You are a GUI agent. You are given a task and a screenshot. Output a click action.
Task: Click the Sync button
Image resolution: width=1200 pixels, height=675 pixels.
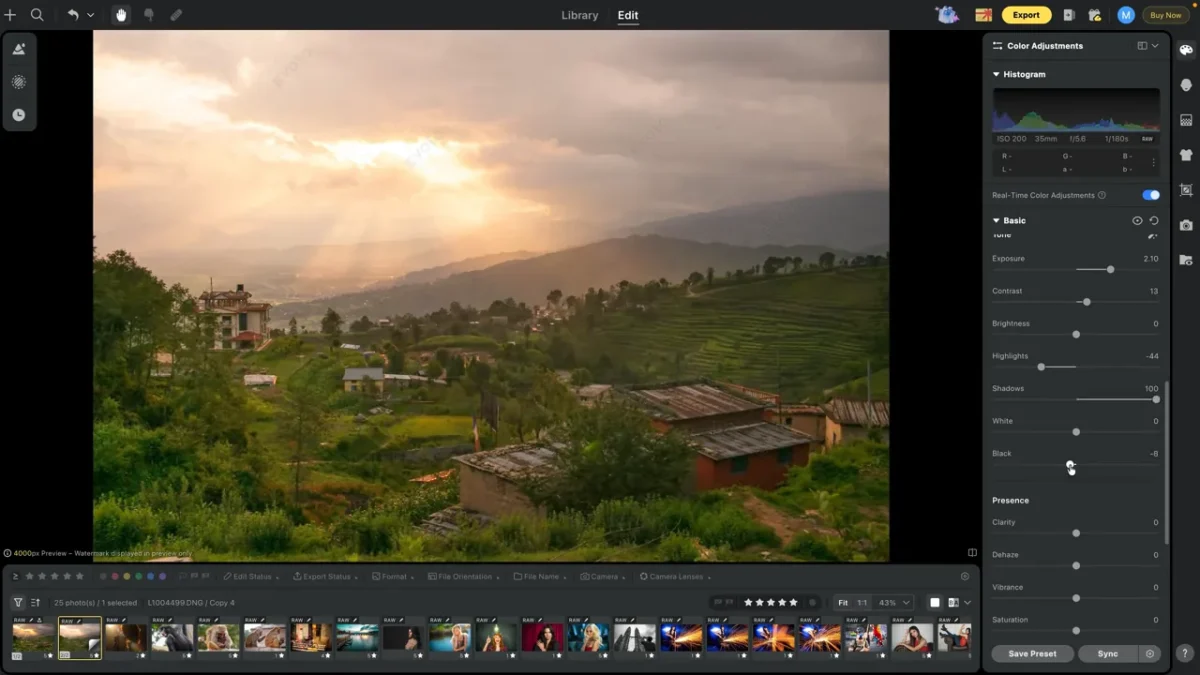(1108, 653)
